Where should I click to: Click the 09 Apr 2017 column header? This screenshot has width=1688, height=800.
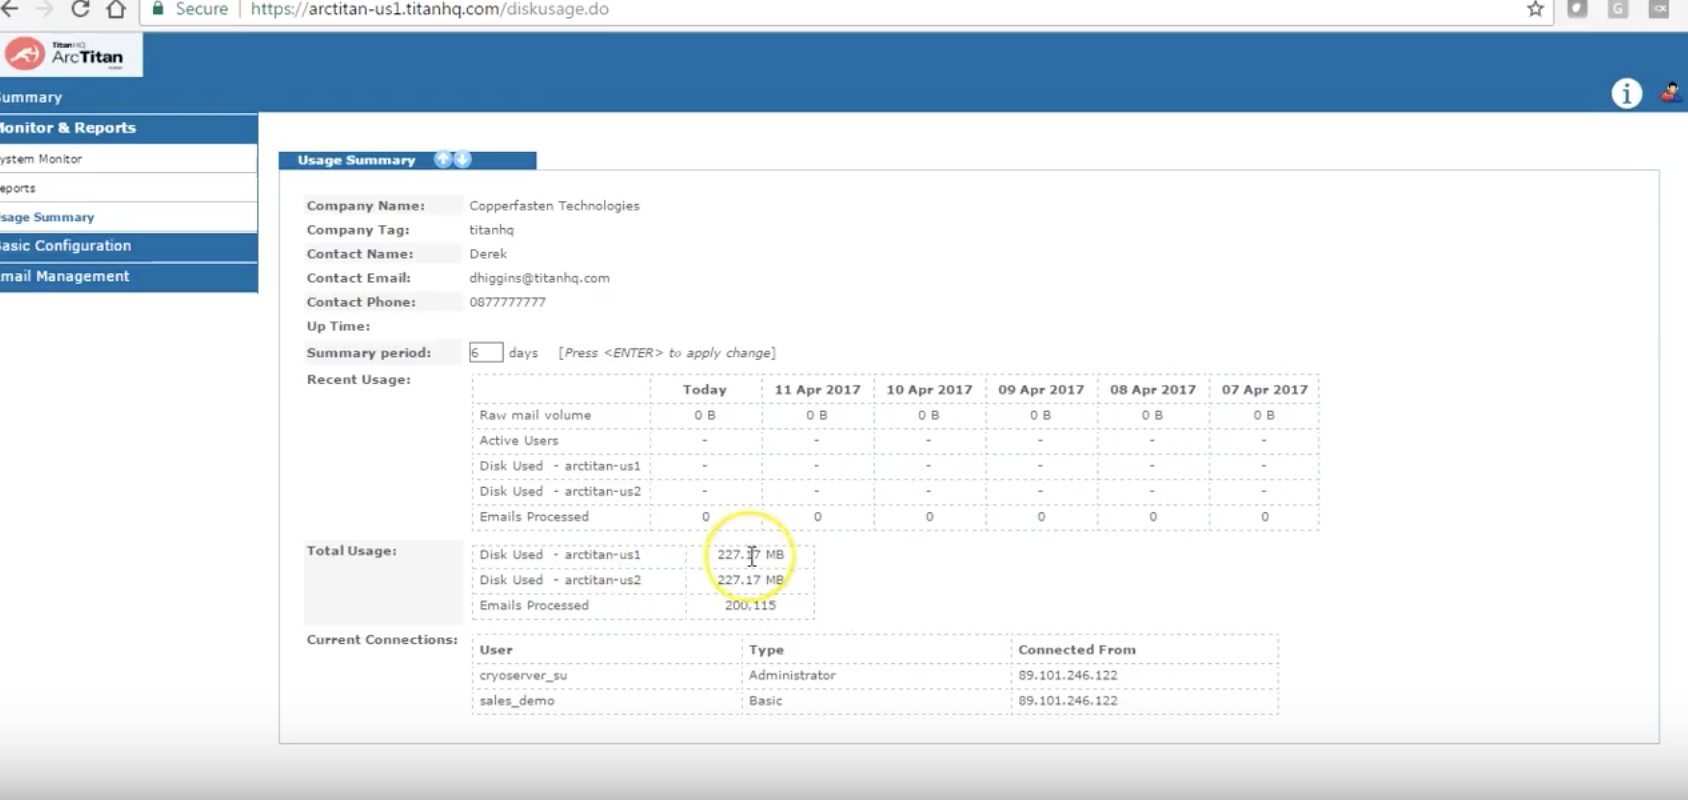point(1041,390)
